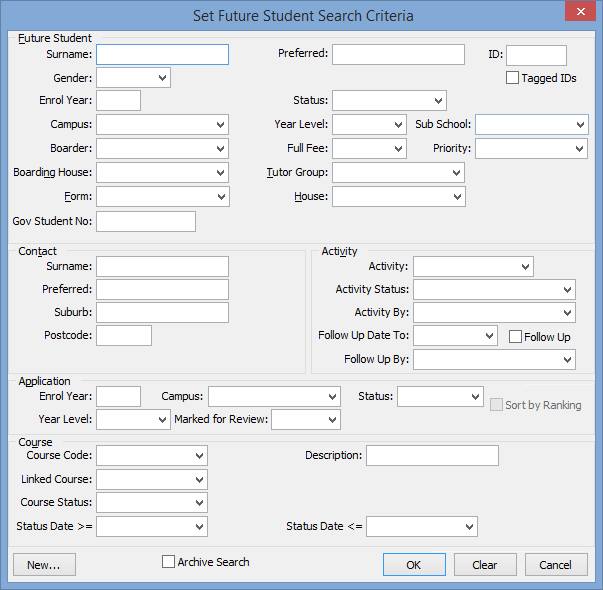Expand the Activity Status dropdown
The image size is (603, 590).
click(x=494, y=290)
